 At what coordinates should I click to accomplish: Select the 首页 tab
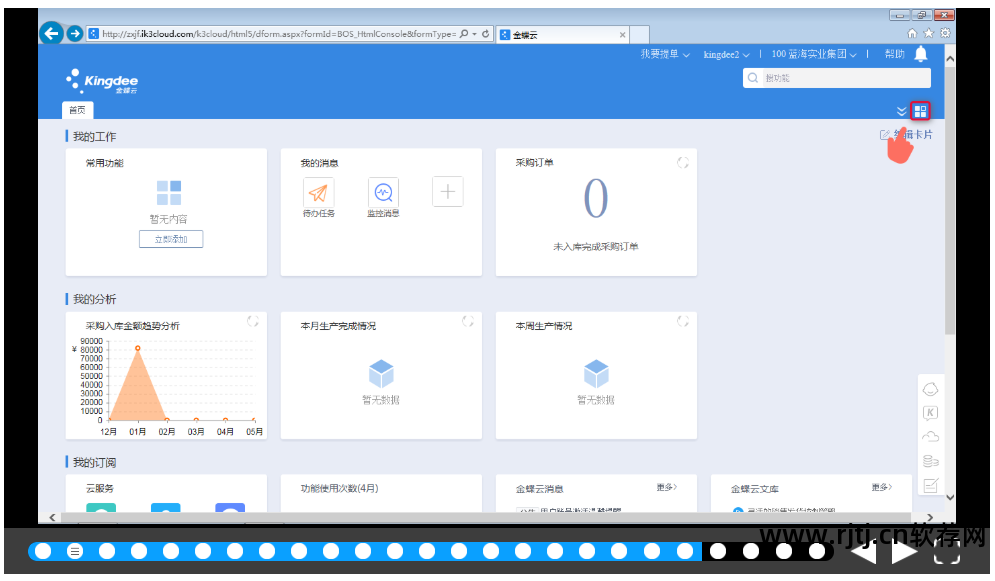pos(77,110)
